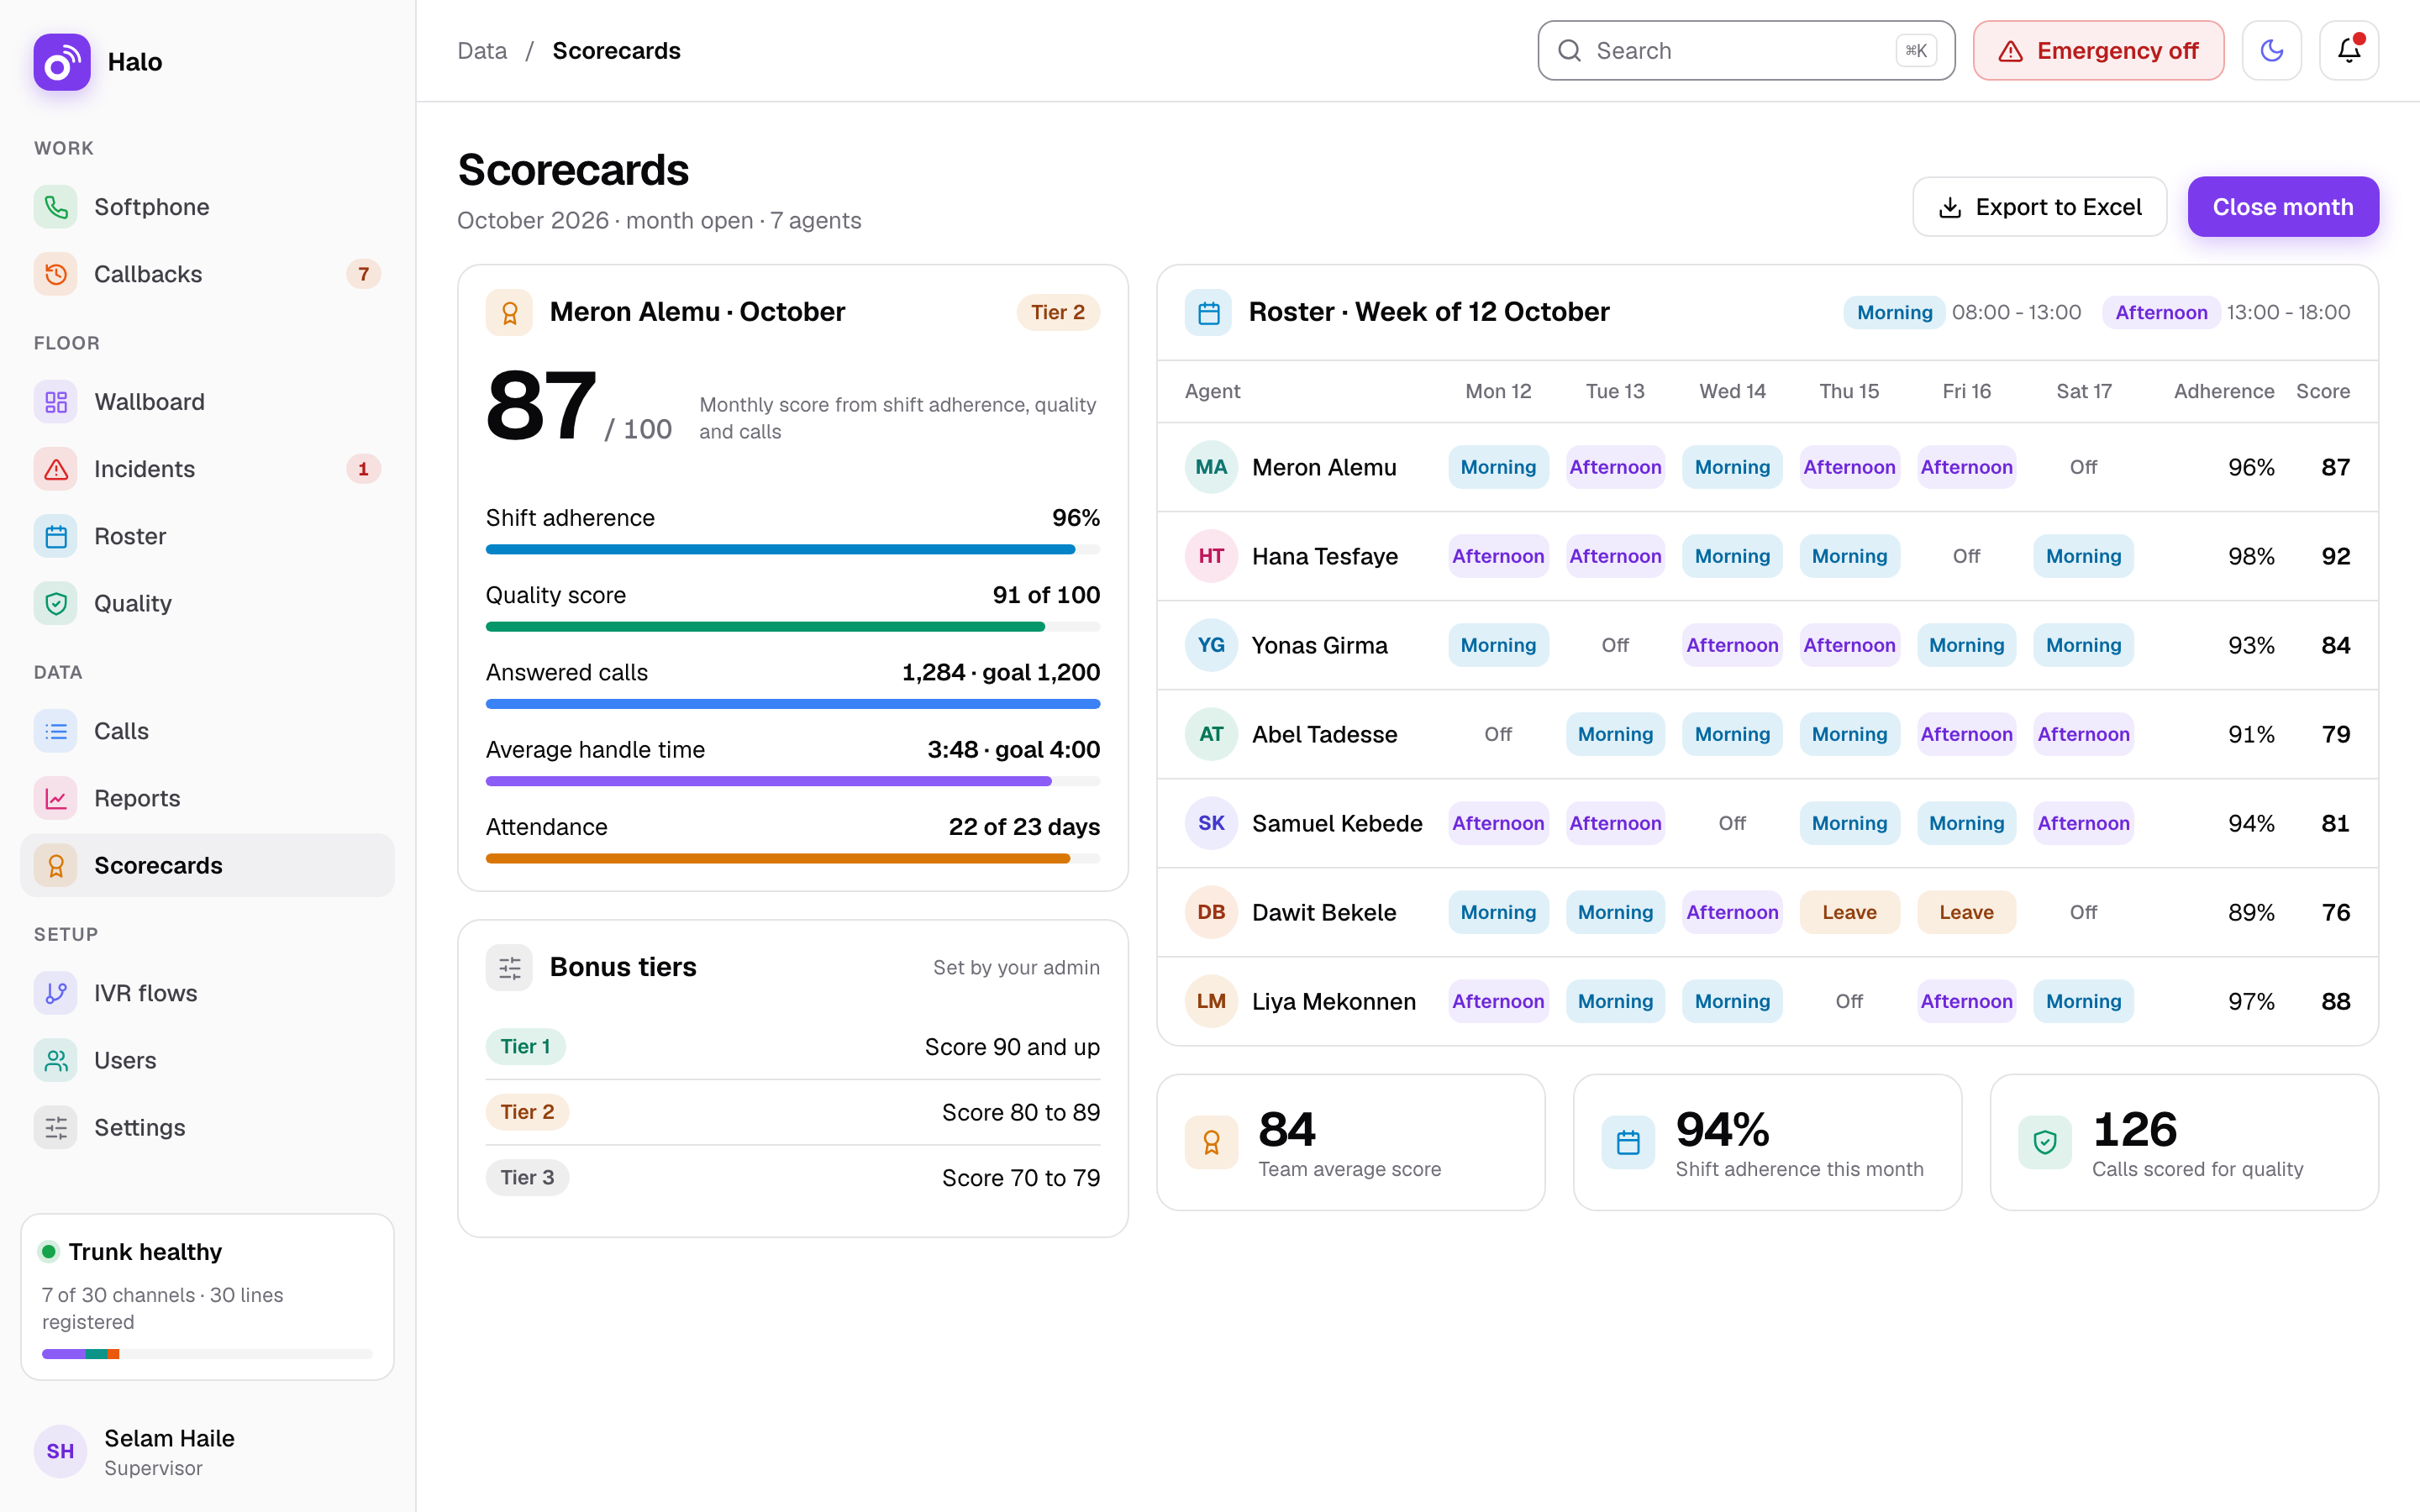This screenshot has height=1512, width=2420.
Task: Click the Morning legend badge in roster header
Action: tap(1894, 312)
